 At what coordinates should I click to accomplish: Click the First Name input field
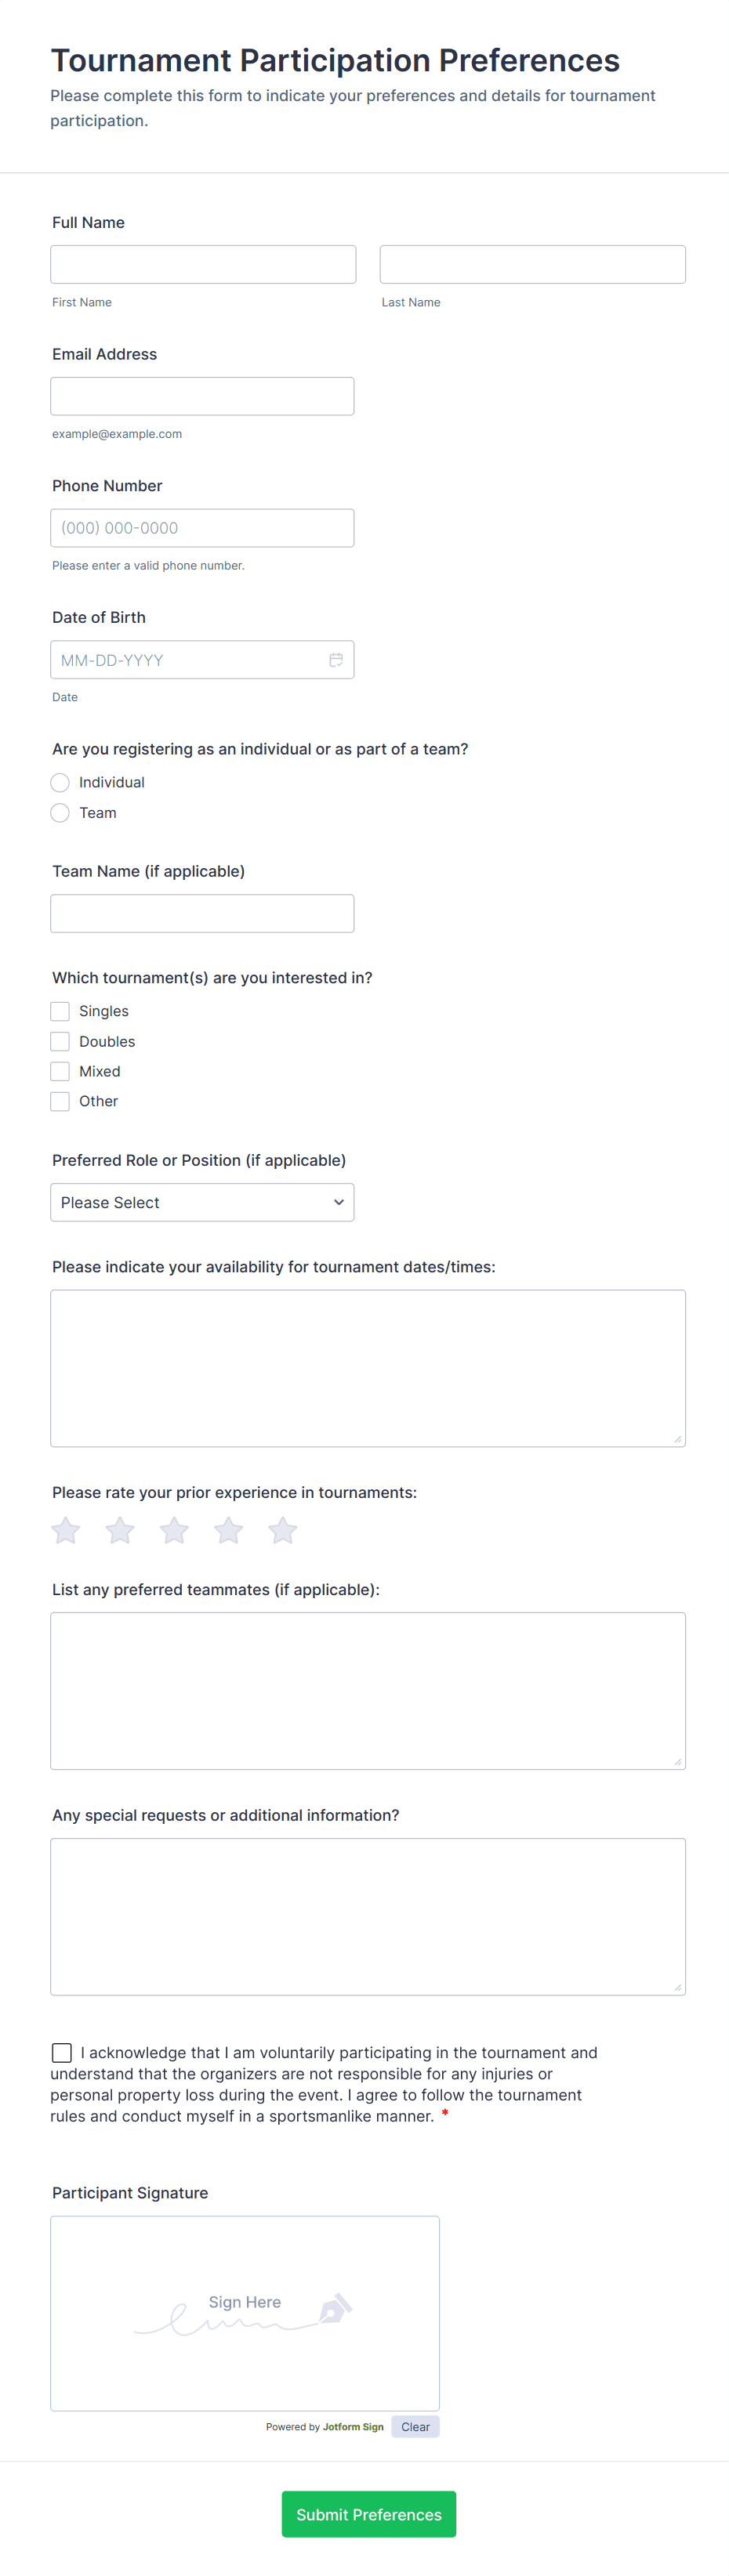pyautogui.click(x=203, y=264)
